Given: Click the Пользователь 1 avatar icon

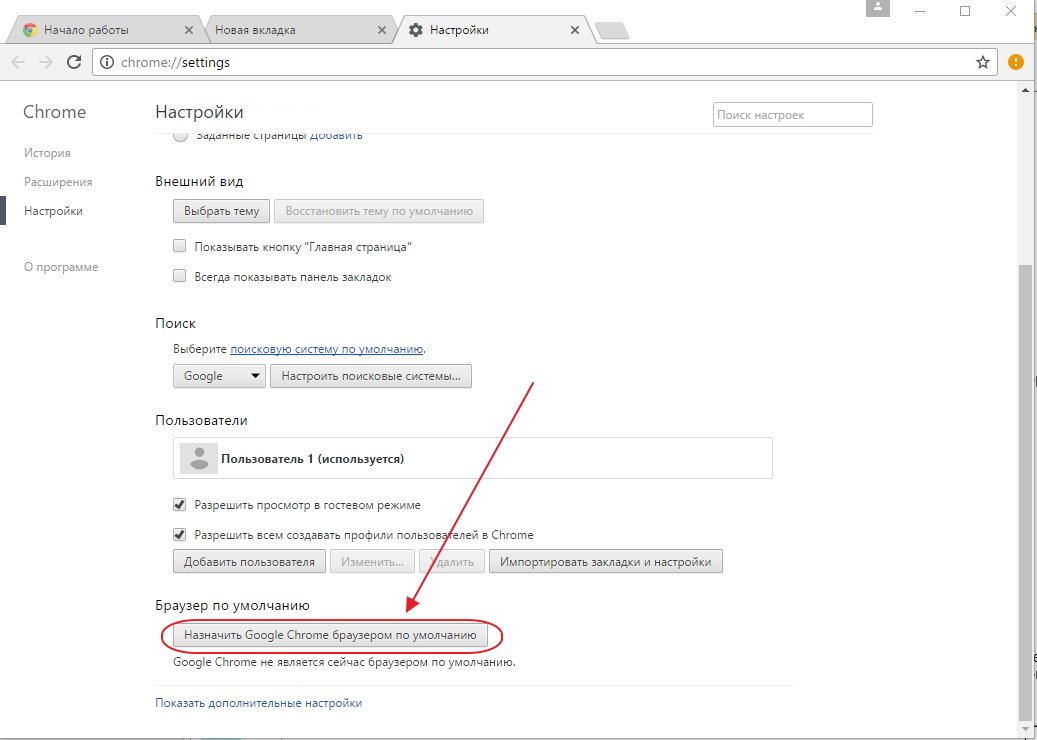Looking at the screenshot, I should click(x=199, y=458).
